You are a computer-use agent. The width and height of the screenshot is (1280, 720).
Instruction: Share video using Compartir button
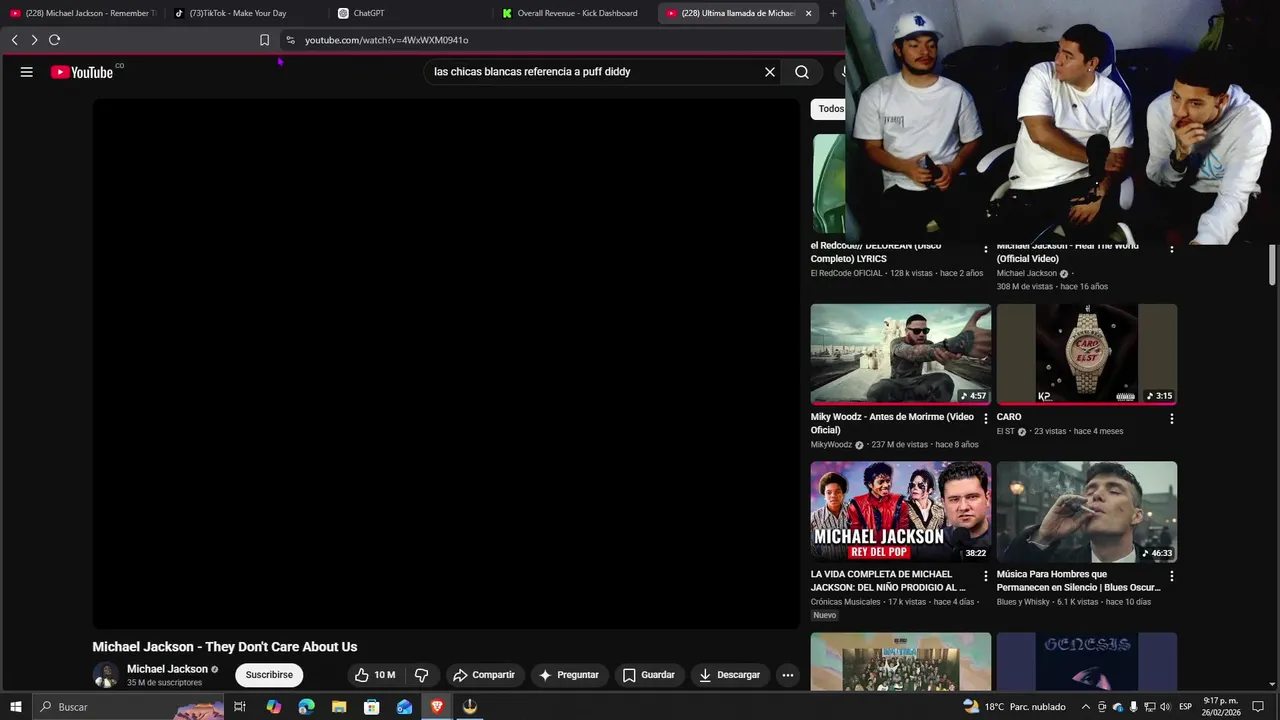tap(484, 675)
